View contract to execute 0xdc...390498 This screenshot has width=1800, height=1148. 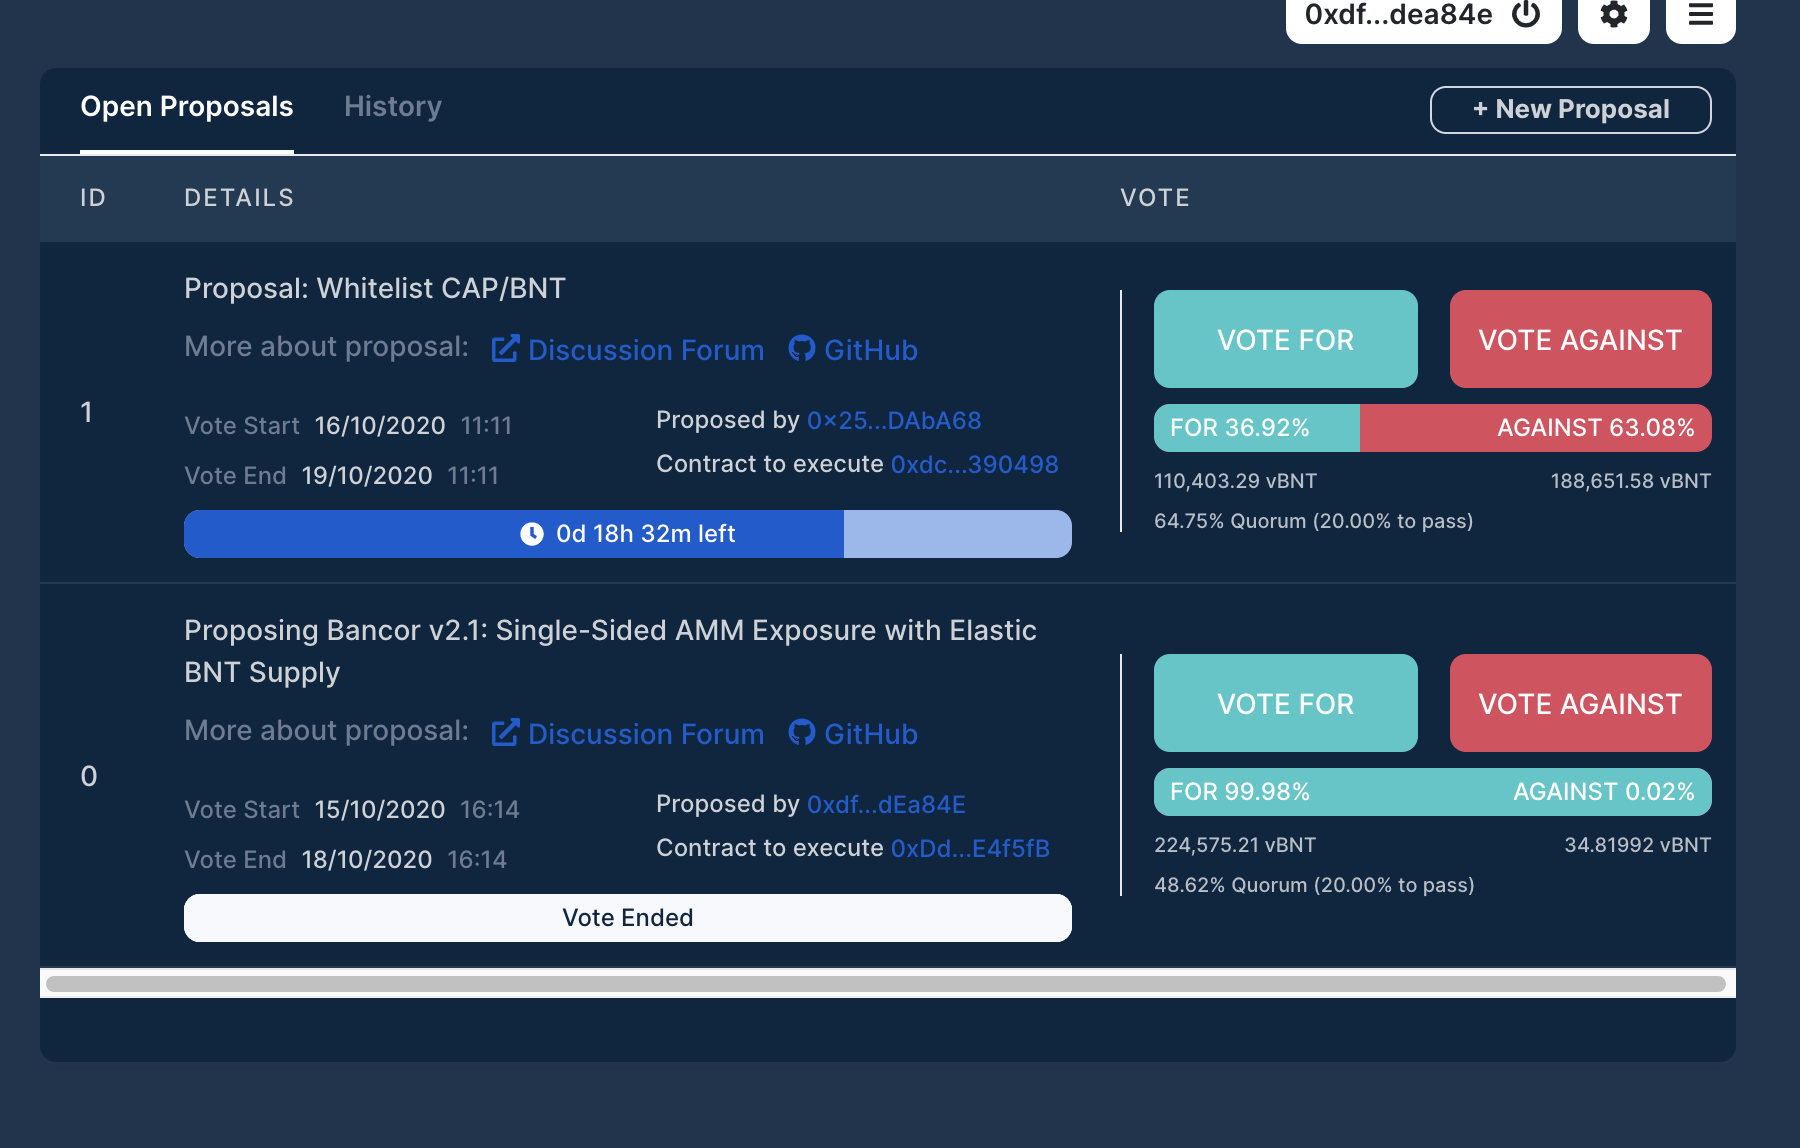pyautogui.click(x=975, y=464)
